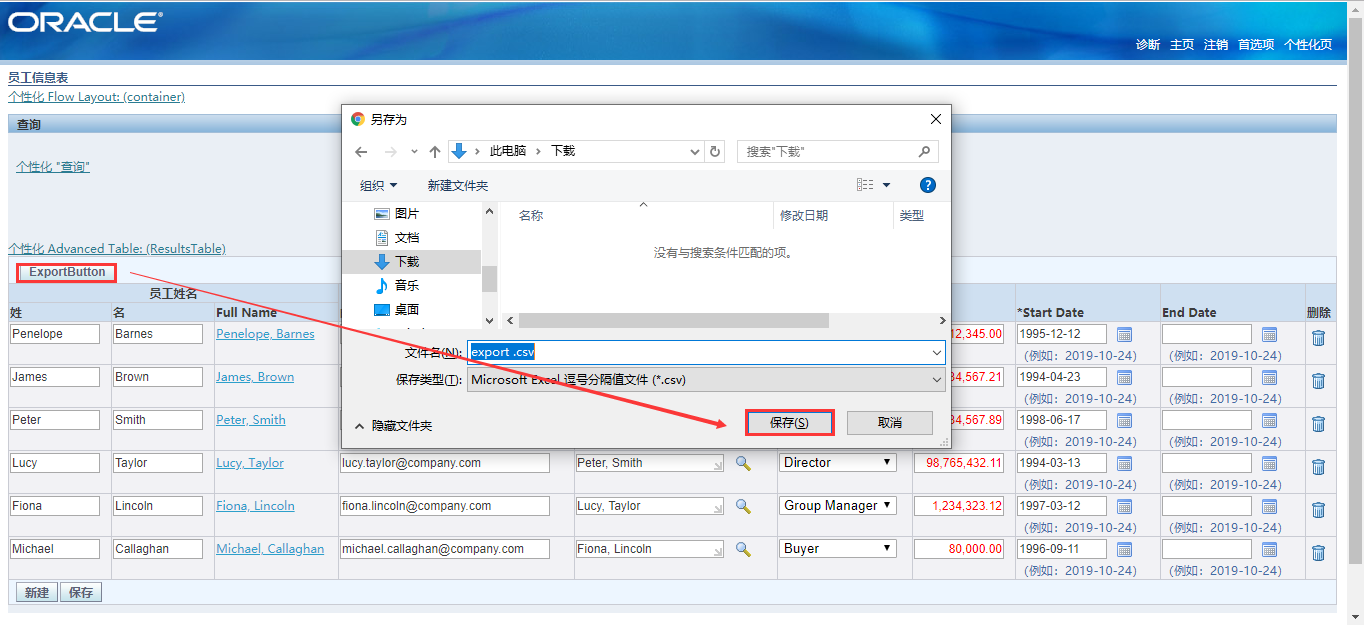Close the 另存为 dialog
This screenshot has height=625, width=1364.
(x=936, y=119)
